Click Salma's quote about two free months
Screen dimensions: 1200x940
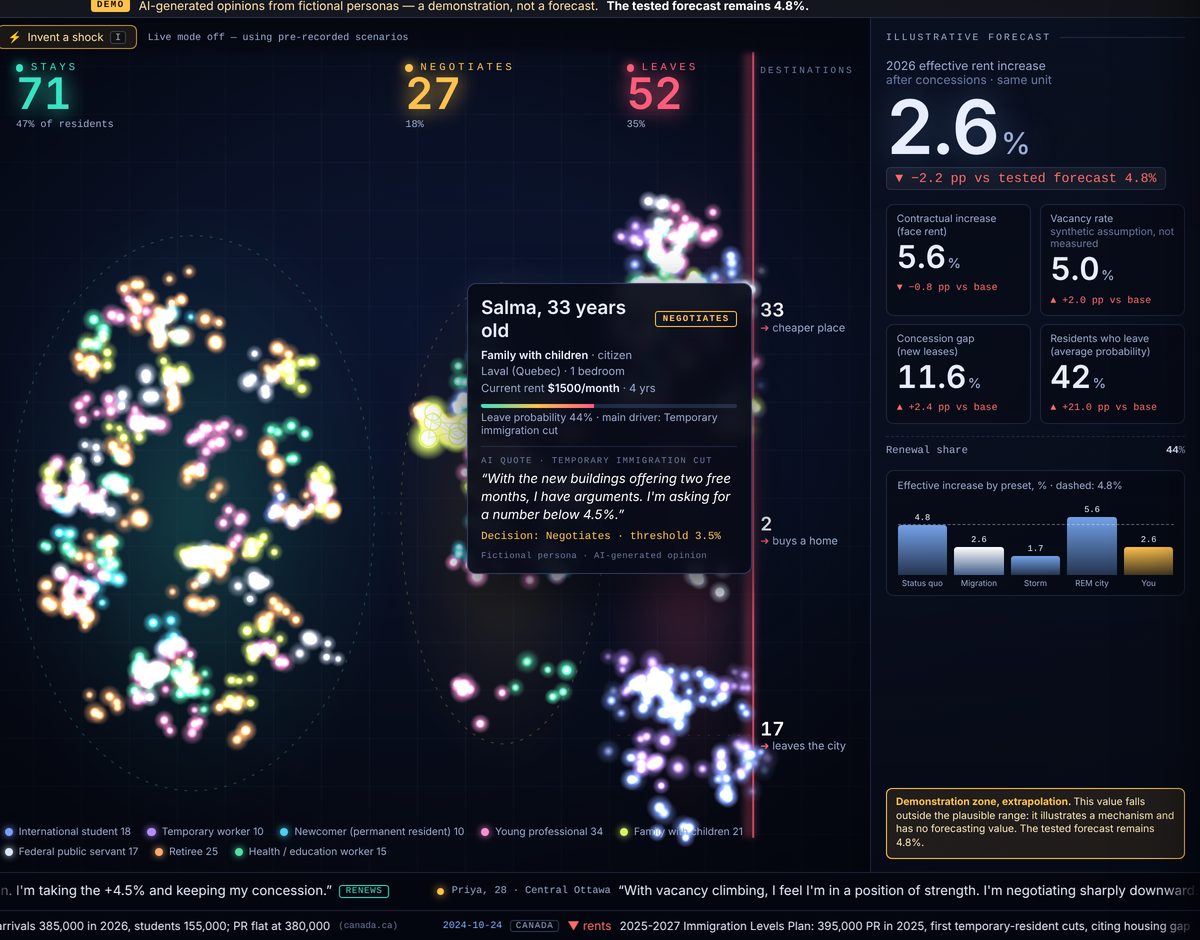[x=606, y=497]
